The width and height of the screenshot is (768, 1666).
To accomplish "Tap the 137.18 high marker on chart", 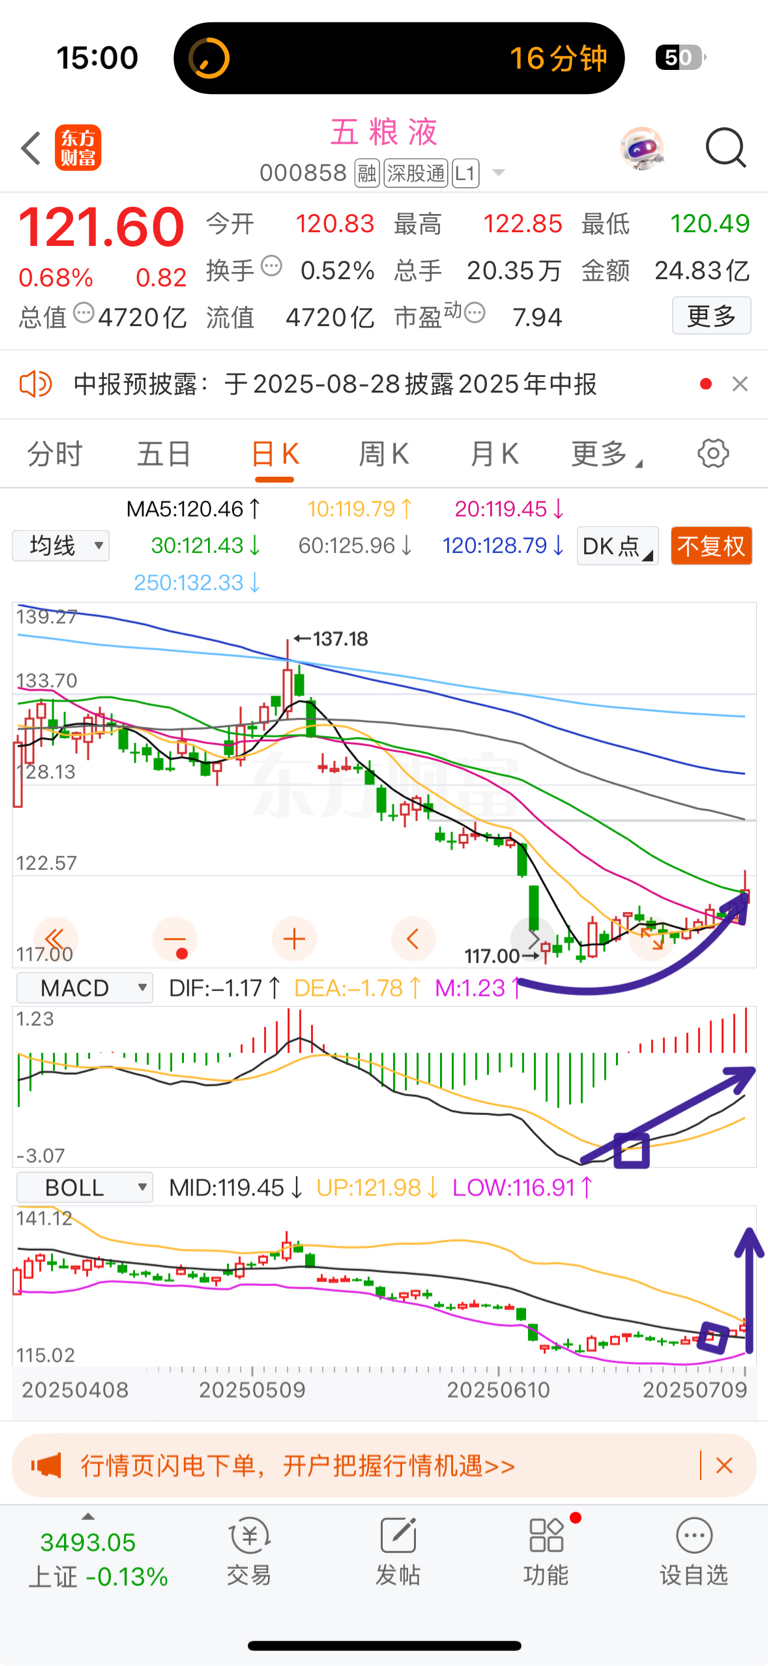I will (331, 638).
